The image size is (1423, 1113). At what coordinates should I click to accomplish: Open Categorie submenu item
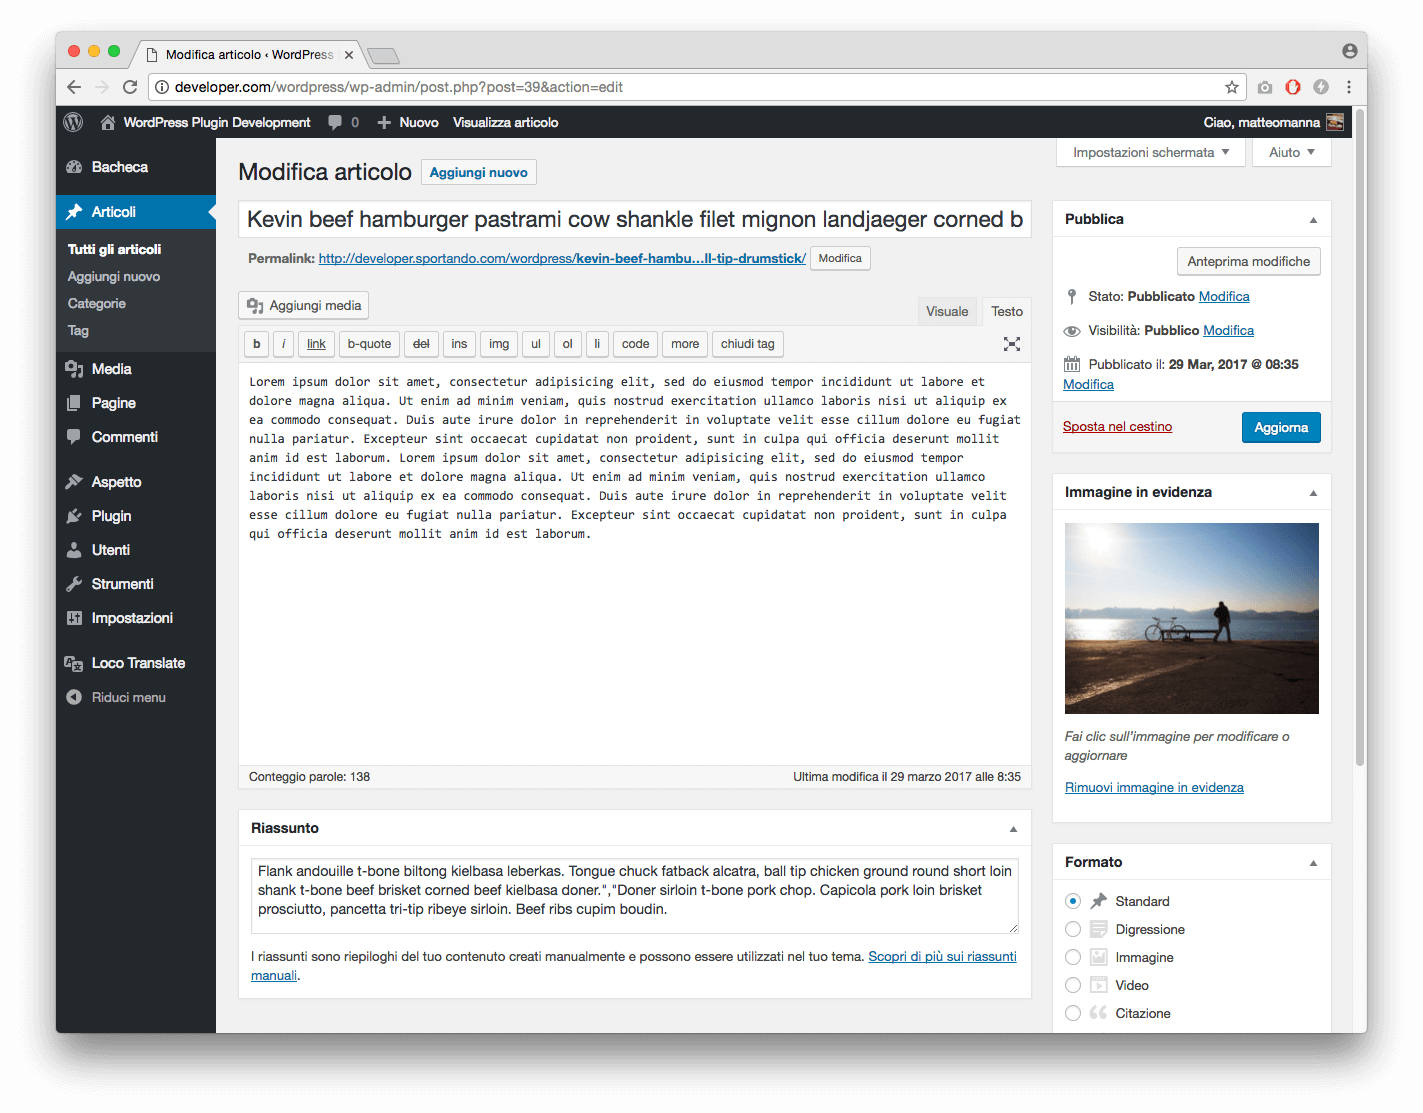click(x=97, y=303)
